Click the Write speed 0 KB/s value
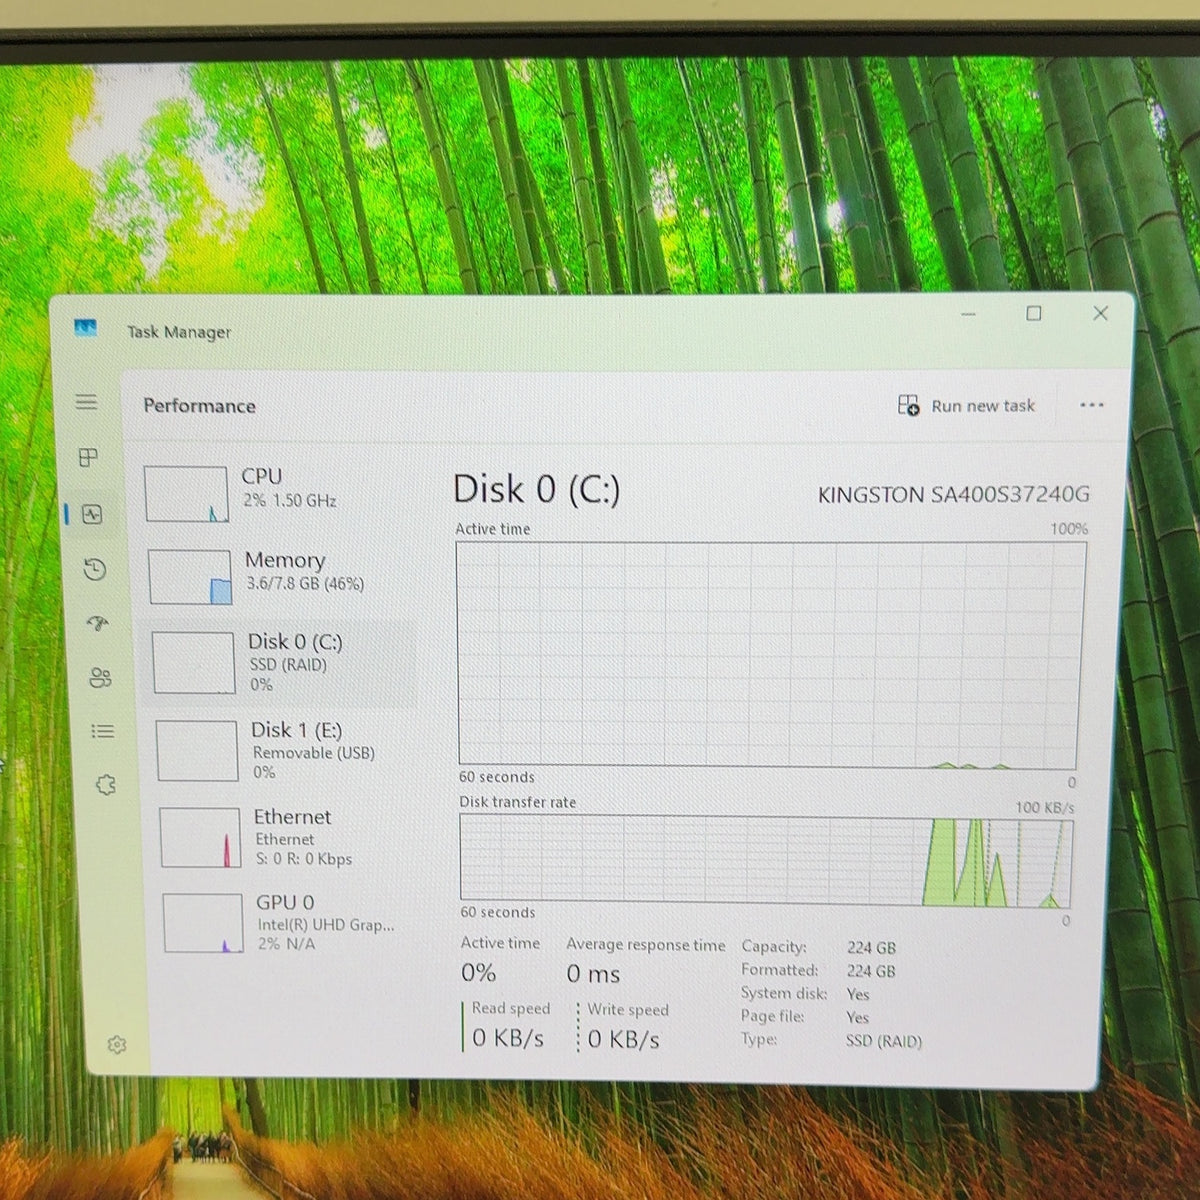Image resolution: width=1200 pixels, height=1200 pixels. pyautogui.click(x=623, y=1040)
